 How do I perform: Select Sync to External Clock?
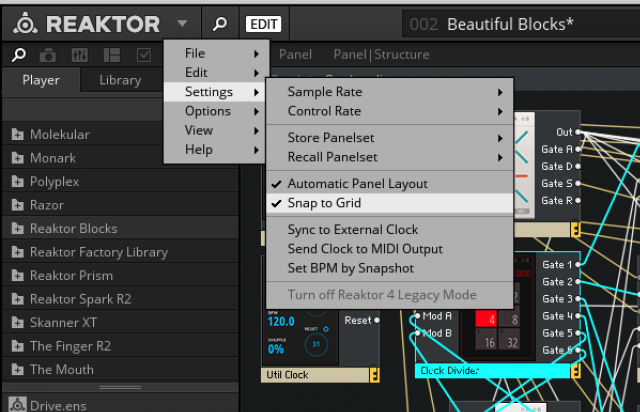pyautogui.click(x=352, y=230)
